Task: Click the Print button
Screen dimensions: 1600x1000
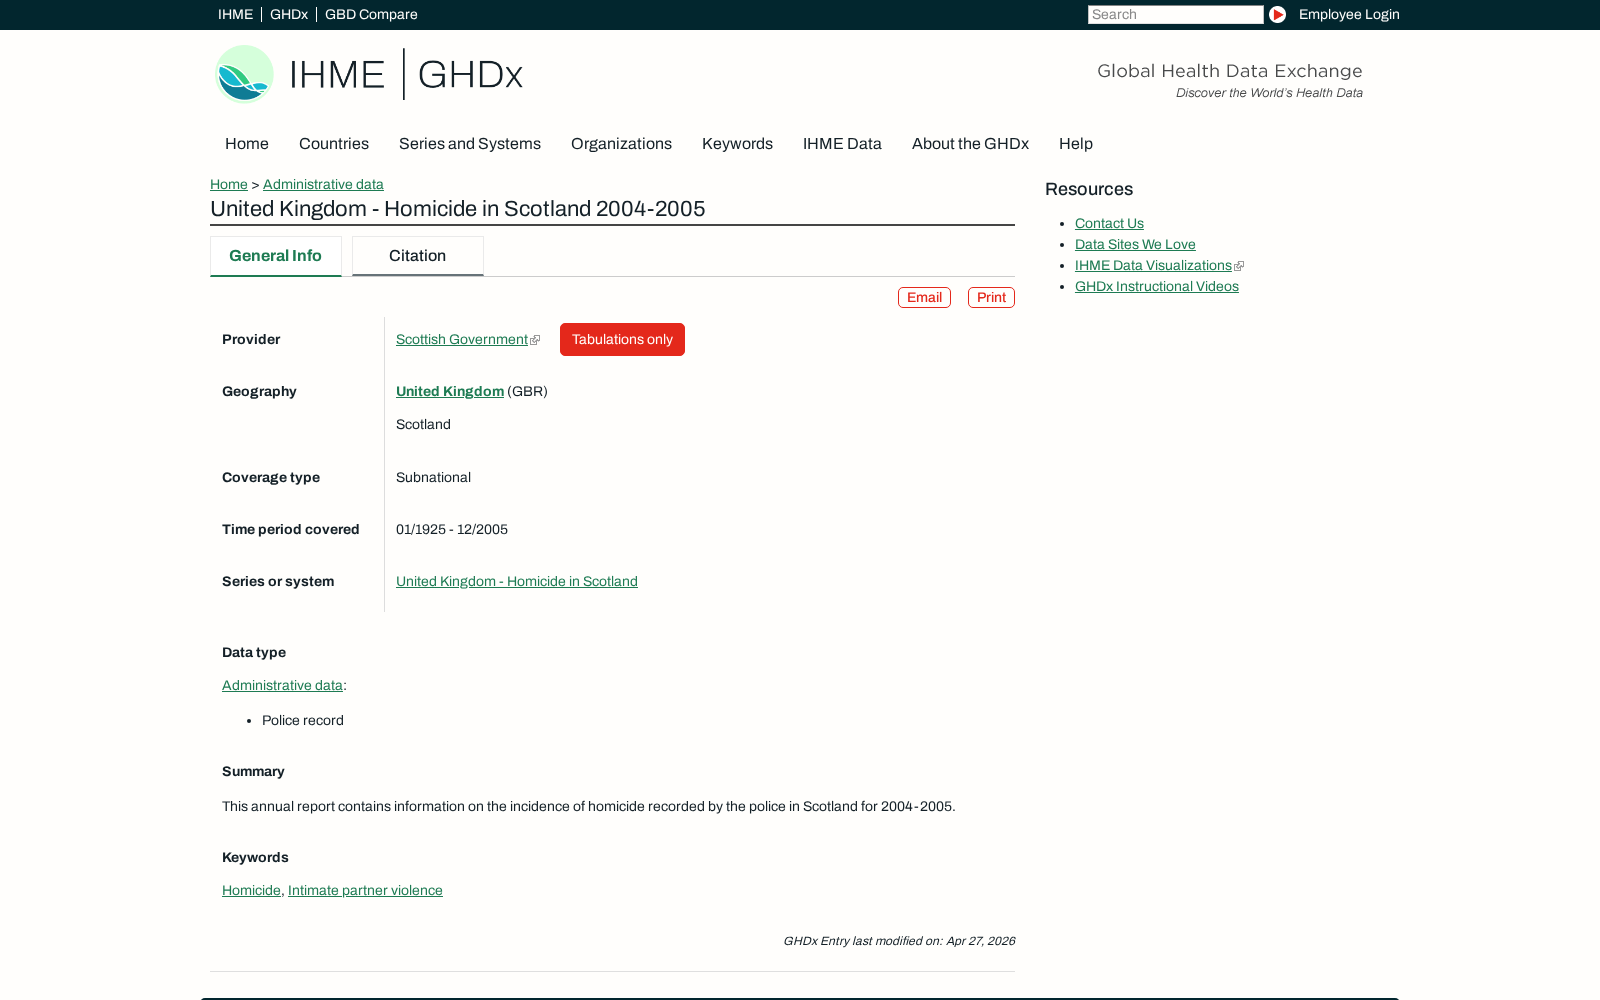Action: coord(991,297)
